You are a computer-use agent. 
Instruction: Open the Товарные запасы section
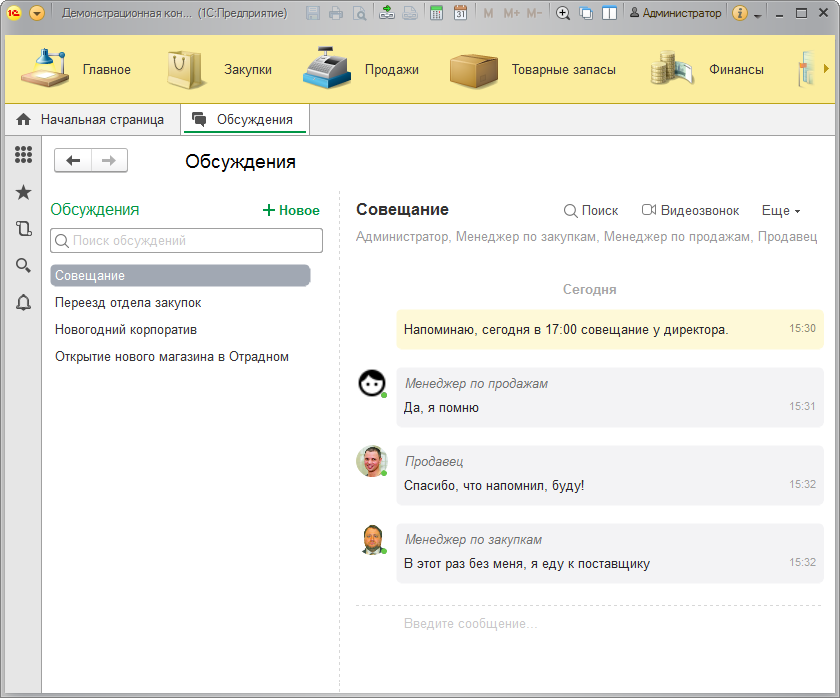click(x=532, y=70)
